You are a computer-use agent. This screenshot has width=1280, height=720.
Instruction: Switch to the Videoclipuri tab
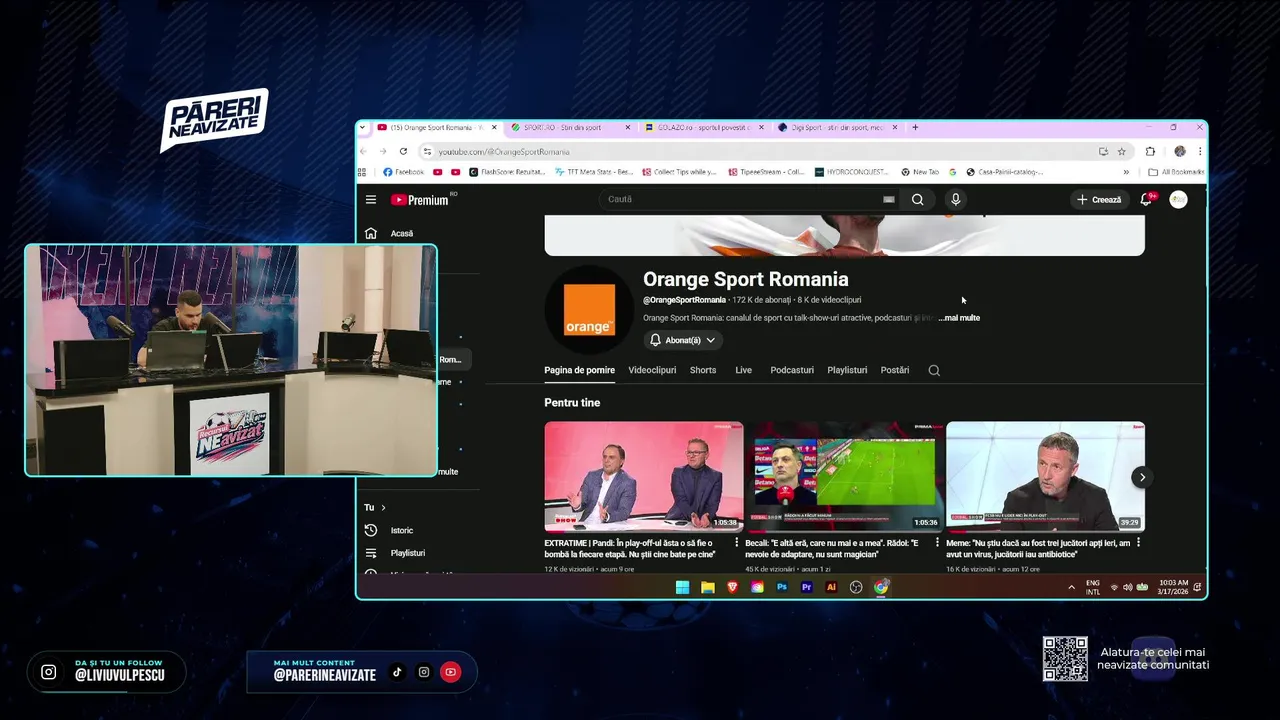click(652, 370)
